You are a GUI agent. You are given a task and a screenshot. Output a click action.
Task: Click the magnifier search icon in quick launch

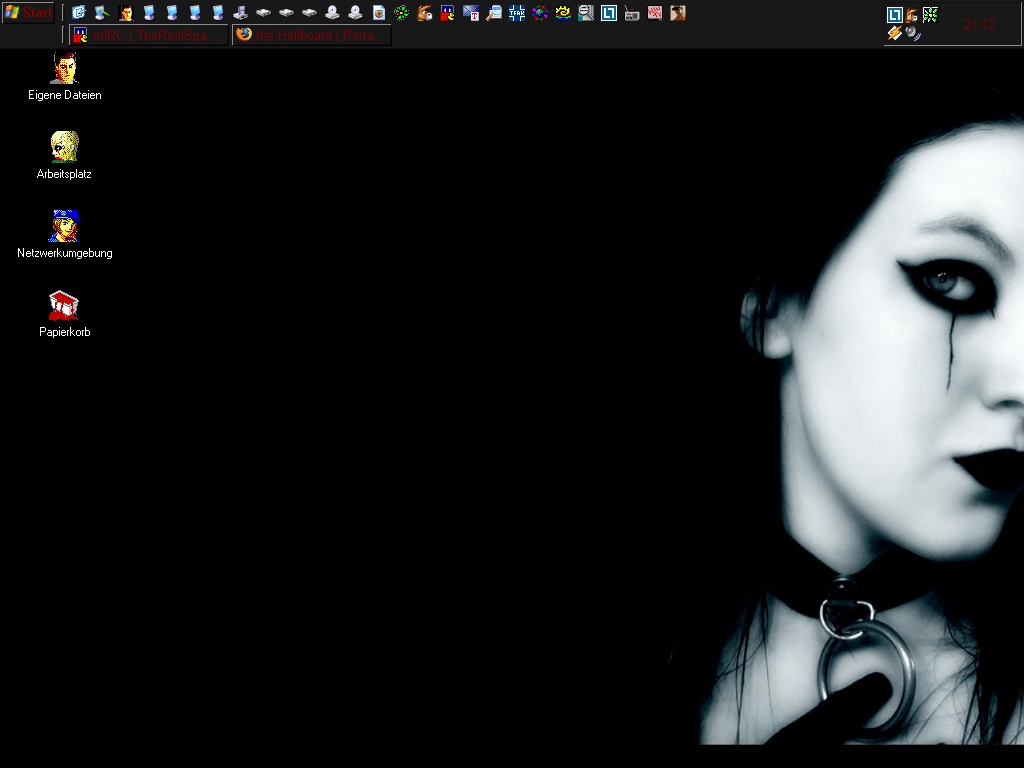(494, 13)
